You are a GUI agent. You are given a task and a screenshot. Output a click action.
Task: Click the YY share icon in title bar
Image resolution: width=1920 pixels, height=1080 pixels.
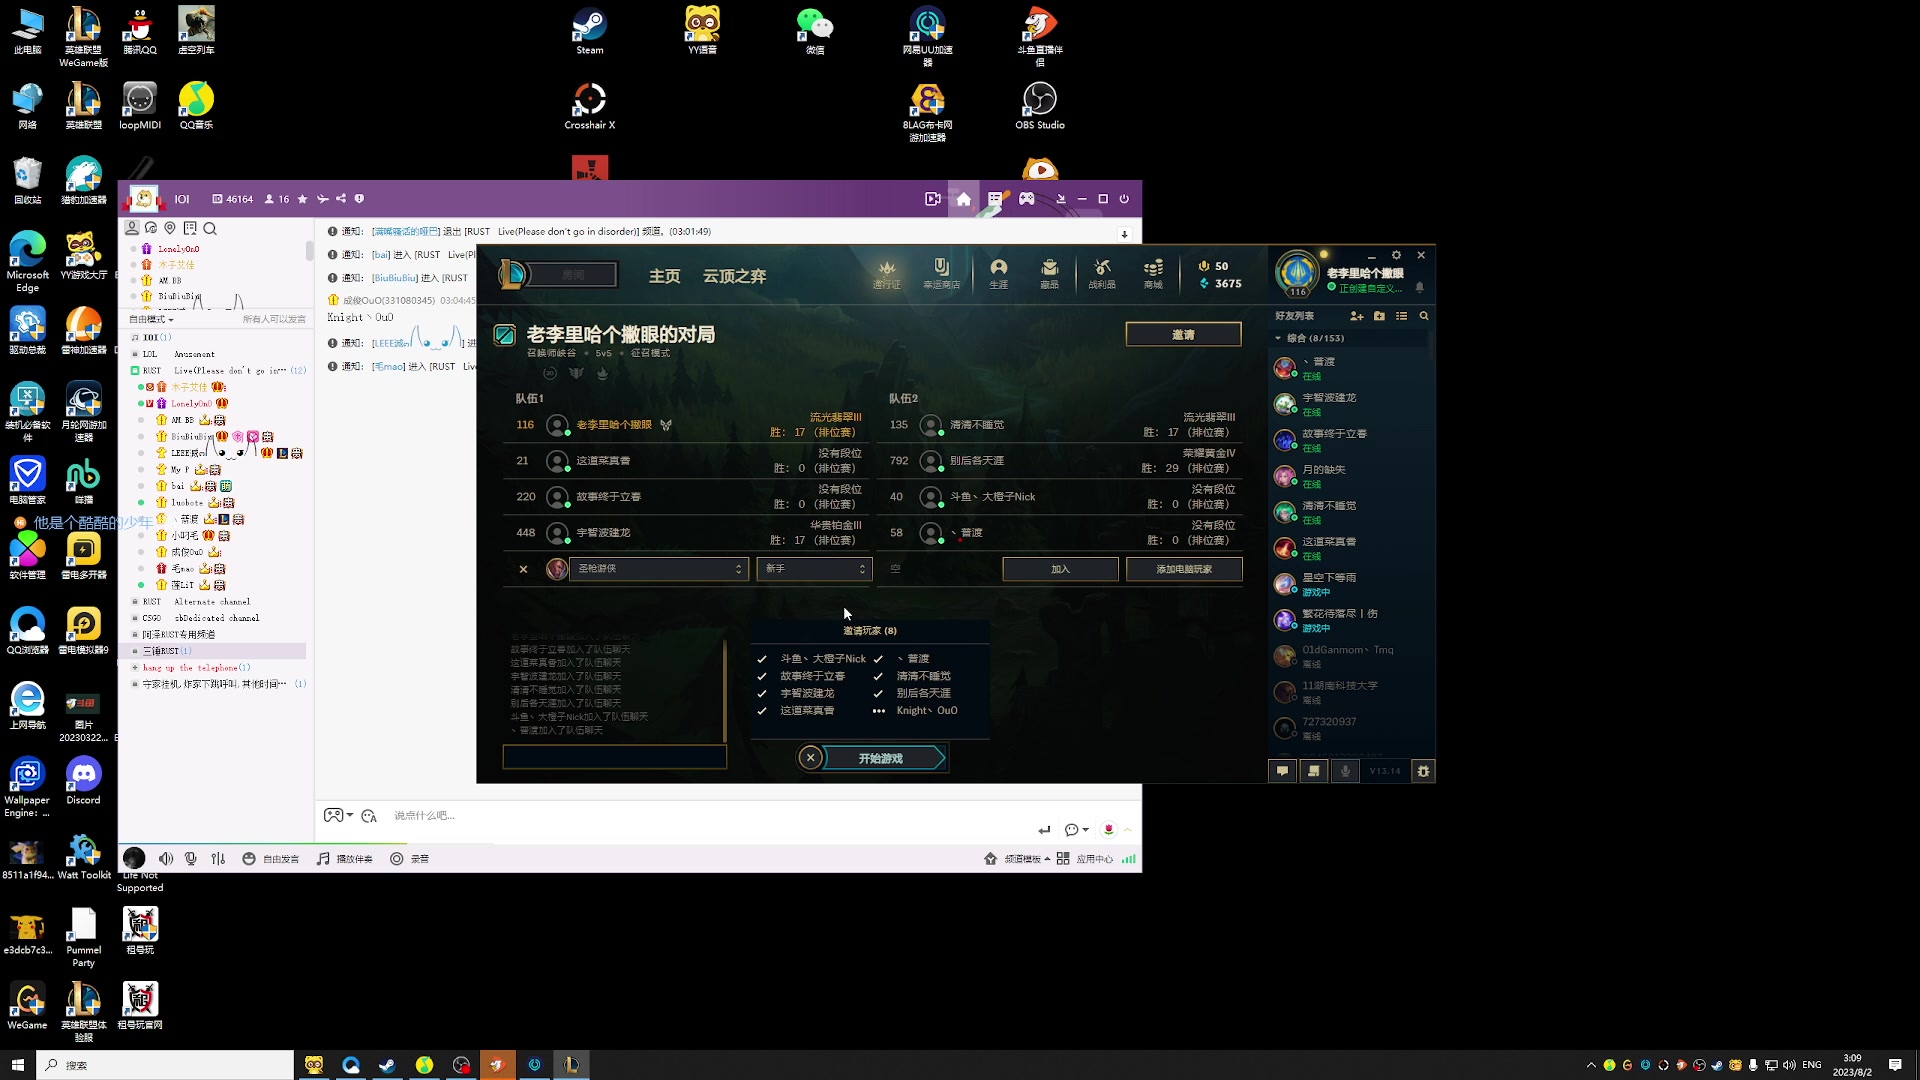click(x=341, y=199)
